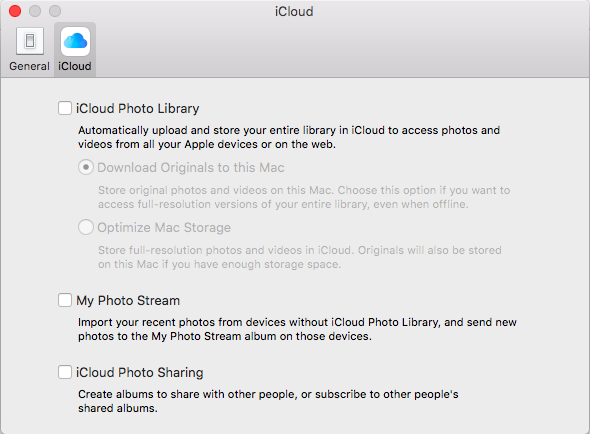Screen dimensions: 590x434
Task: Click the minimize button in the title bar
Action: (x=35, y=11)
